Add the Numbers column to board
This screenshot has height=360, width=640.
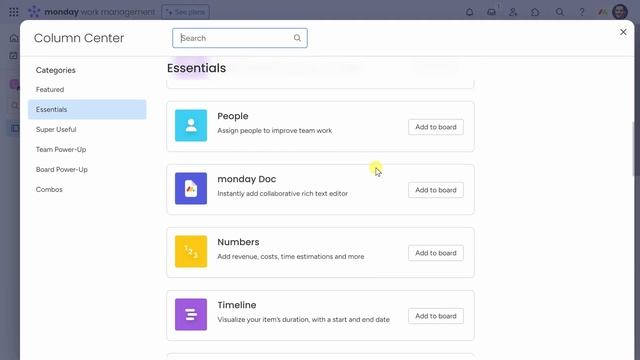(x=436, y=253)
